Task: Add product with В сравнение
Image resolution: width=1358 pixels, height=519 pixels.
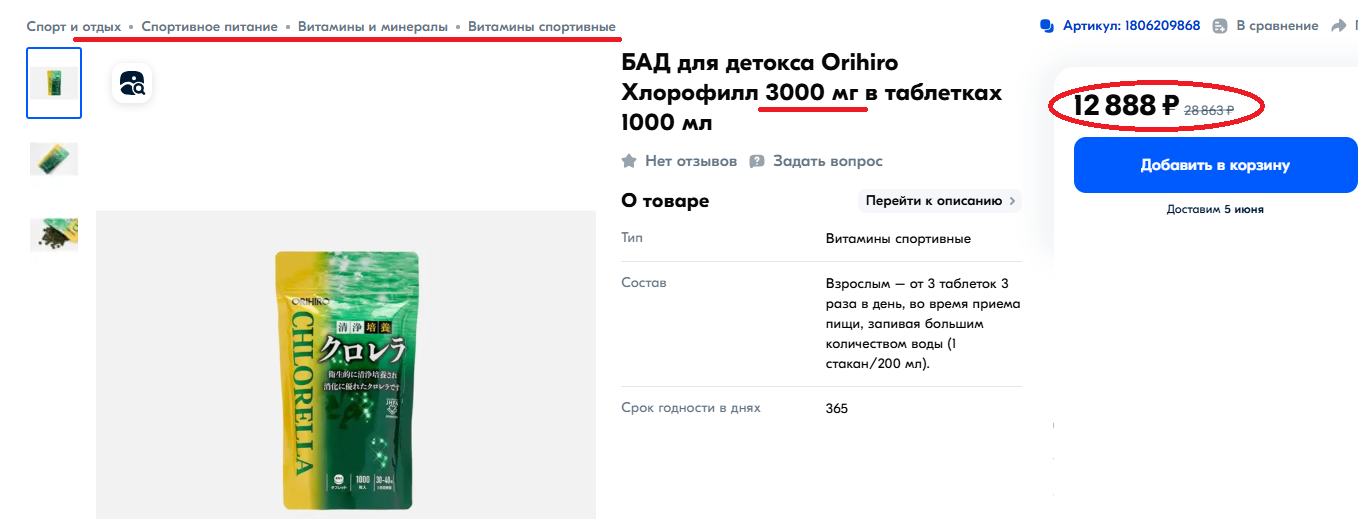Action: 1277,26
